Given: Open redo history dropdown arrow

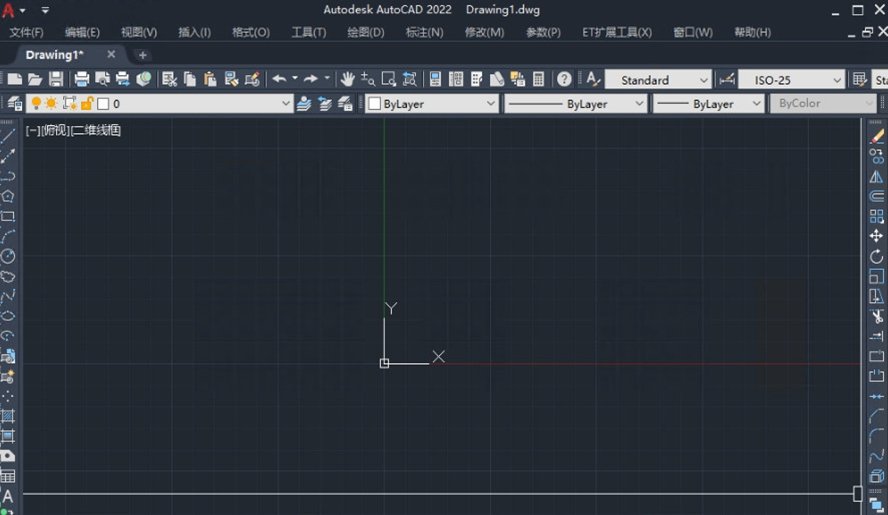Looking at the screenshot, I should (x=327, y=78).
